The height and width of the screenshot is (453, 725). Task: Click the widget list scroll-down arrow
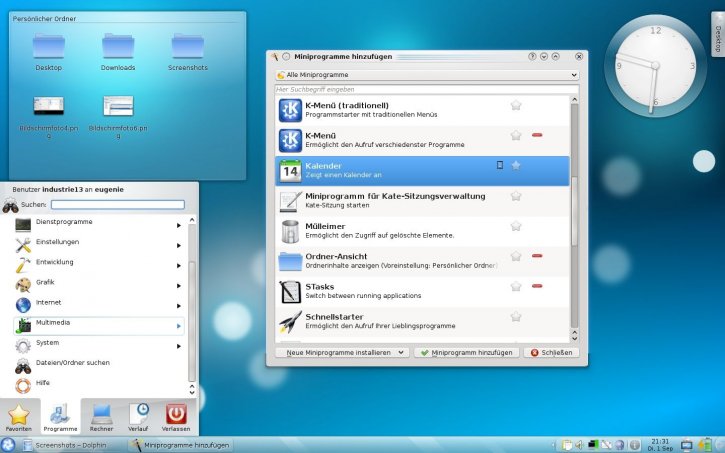(575, 339)
